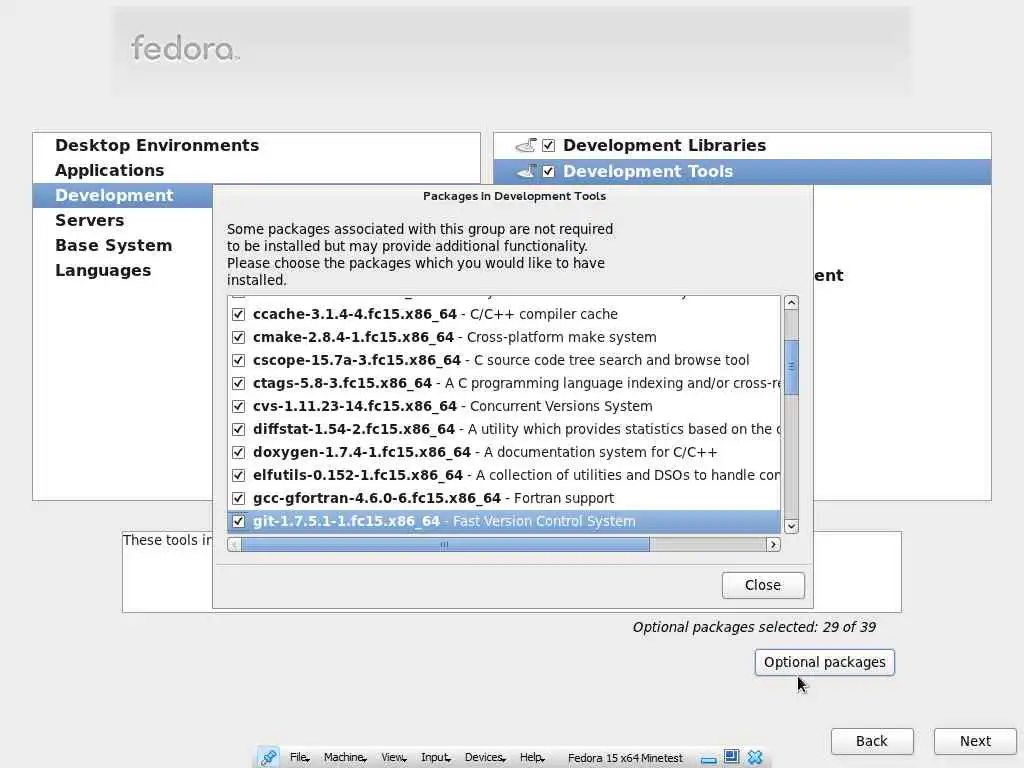Image resolution: width=1024 pixels, height=768 pixels.
Task: Click the package list scroll down arrow
Action: coord(792,526)
